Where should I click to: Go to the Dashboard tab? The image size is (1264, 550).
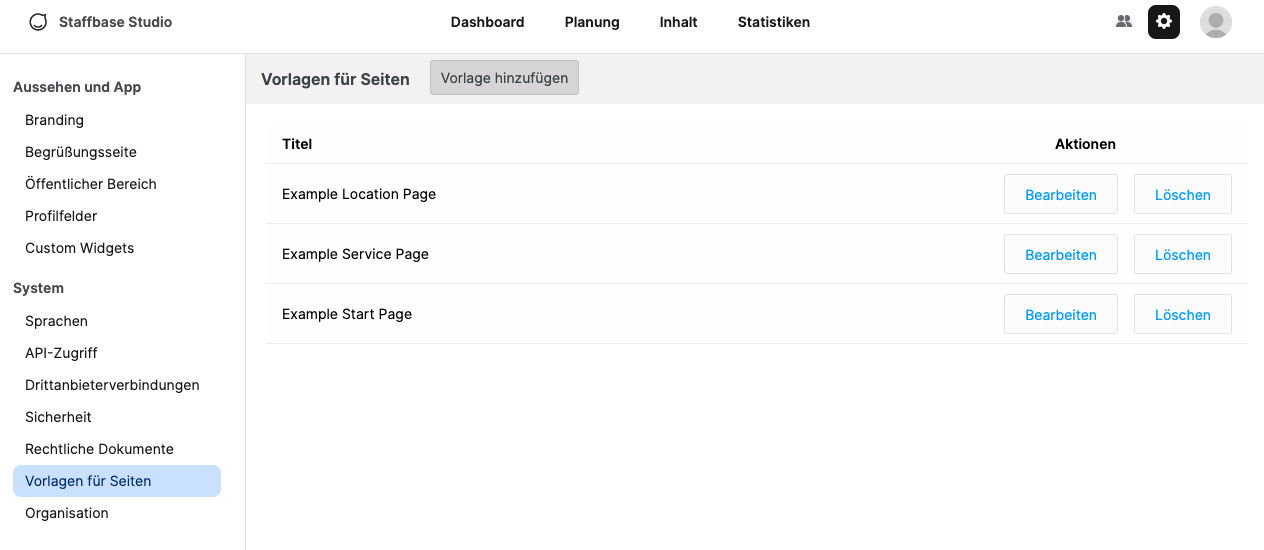click(x=487, y=22)
